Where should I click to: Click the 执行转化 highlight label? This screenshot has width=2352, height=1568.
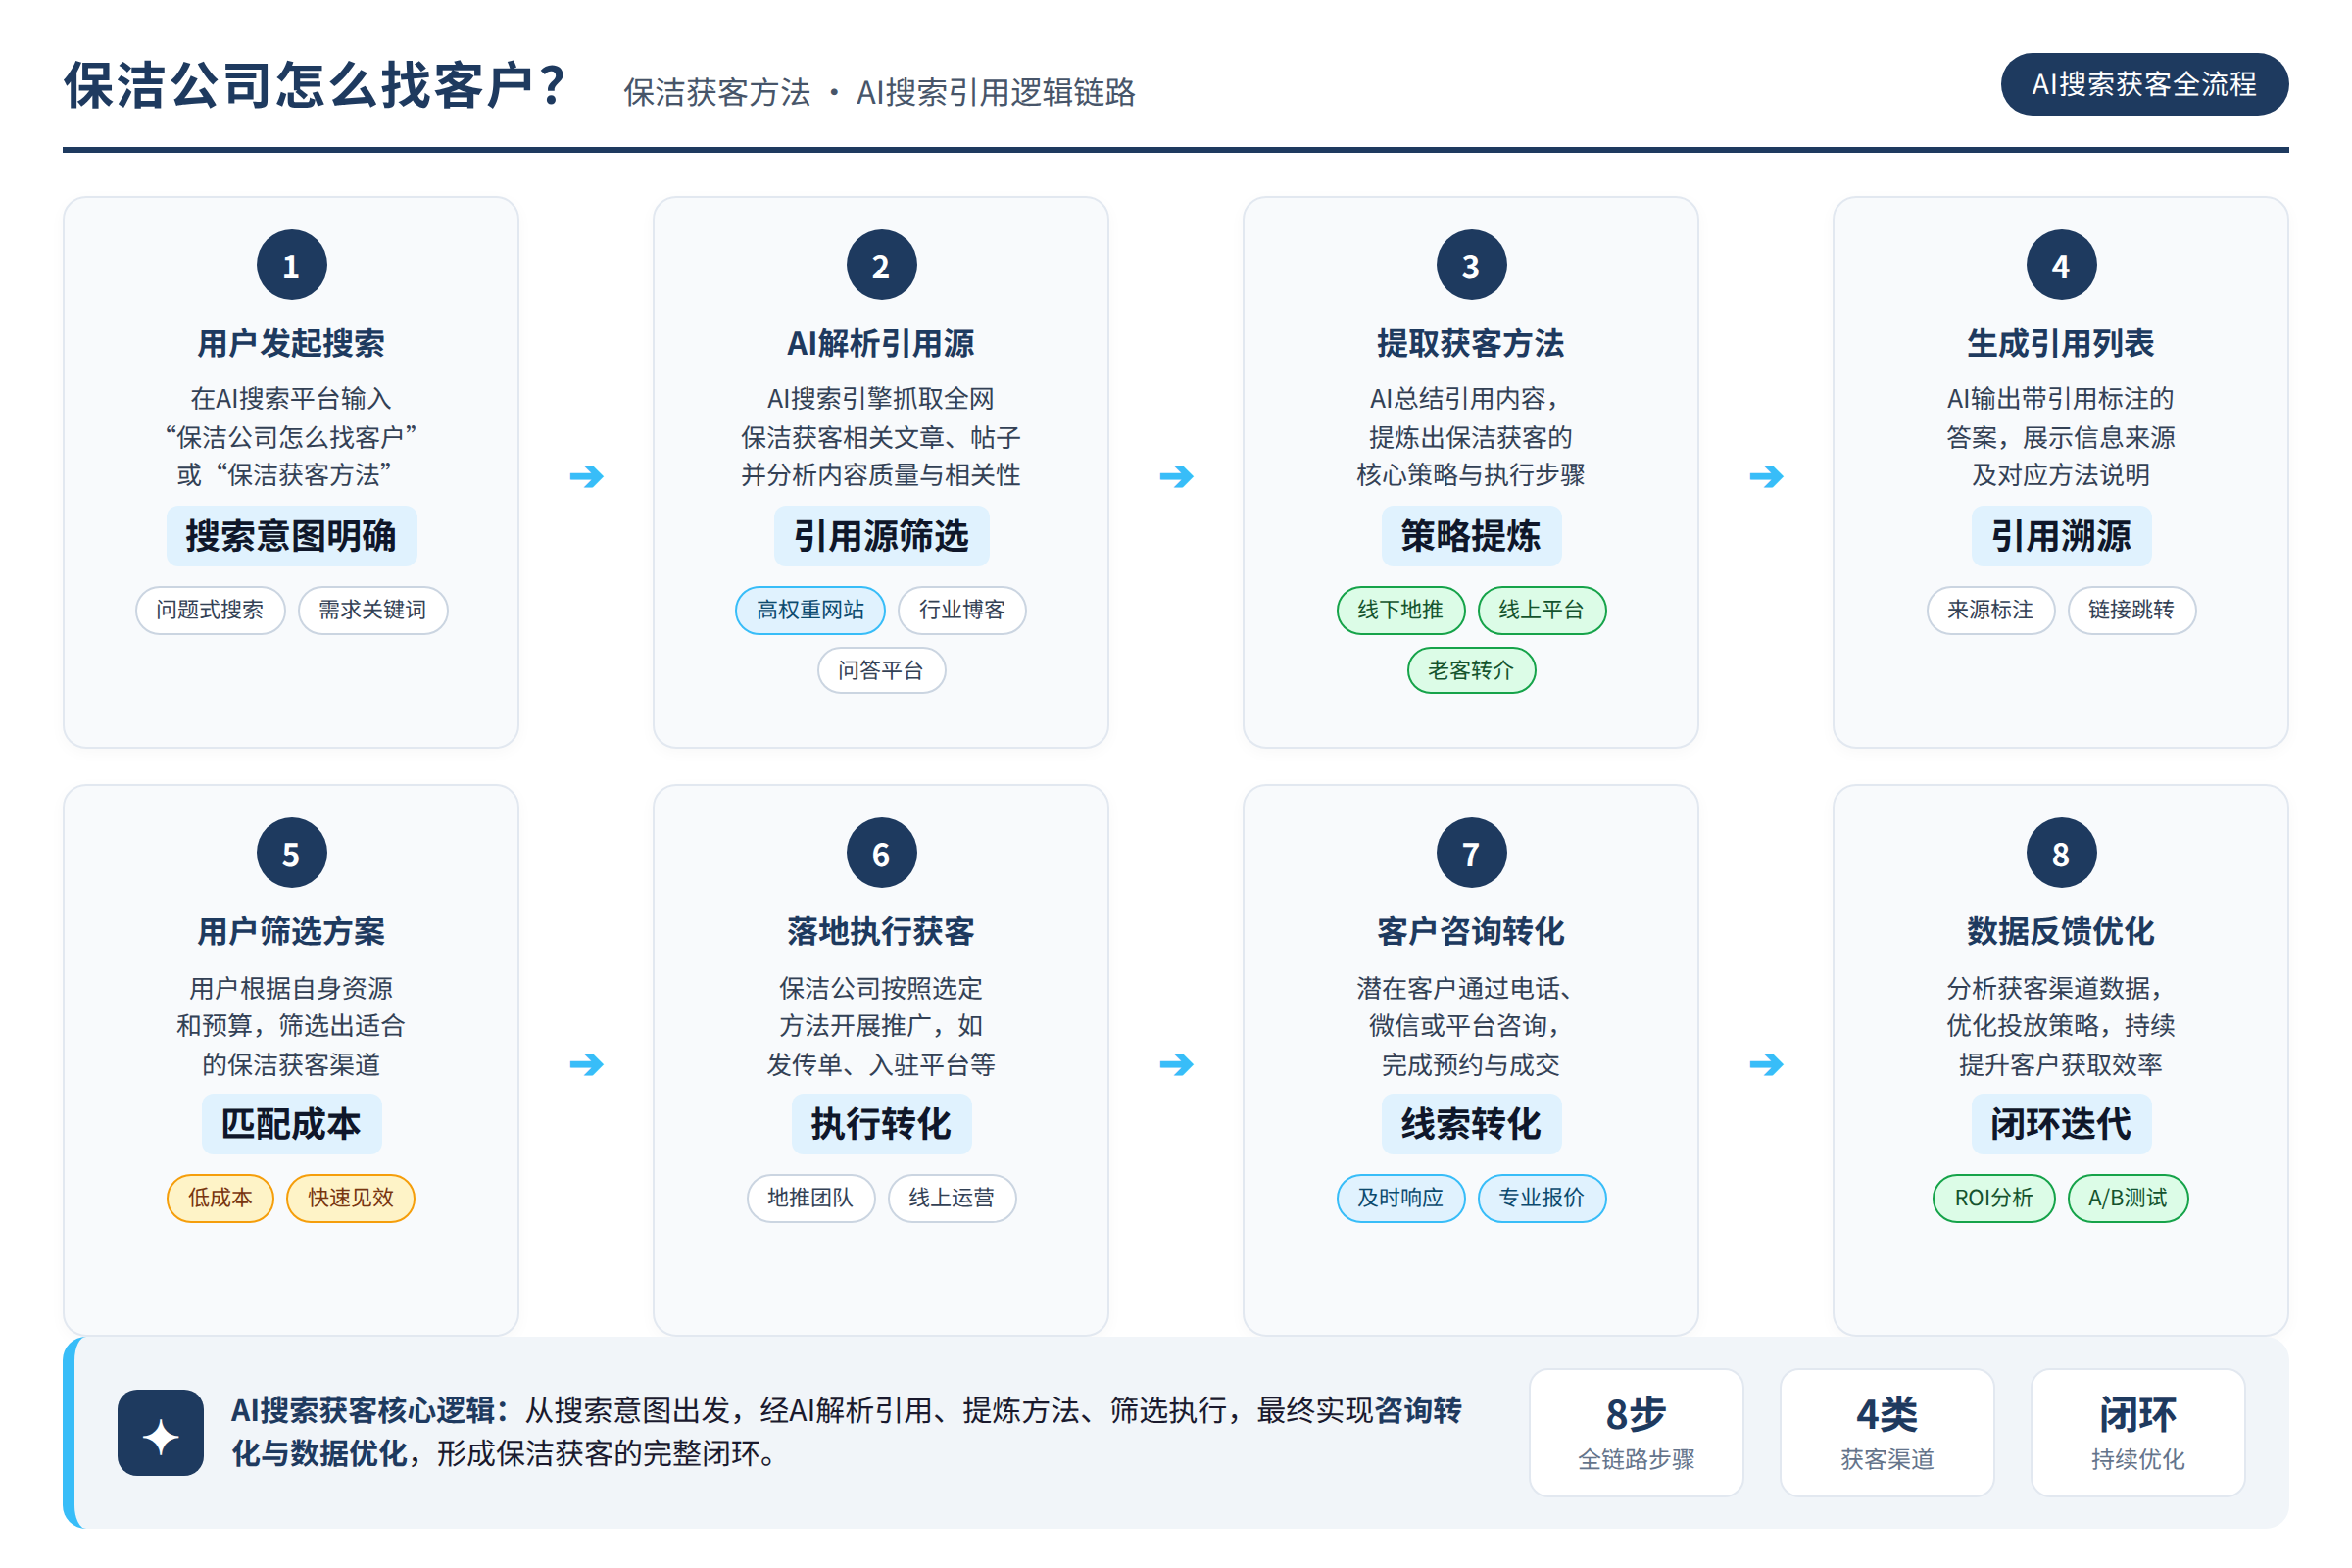[x=881, y=1124]
